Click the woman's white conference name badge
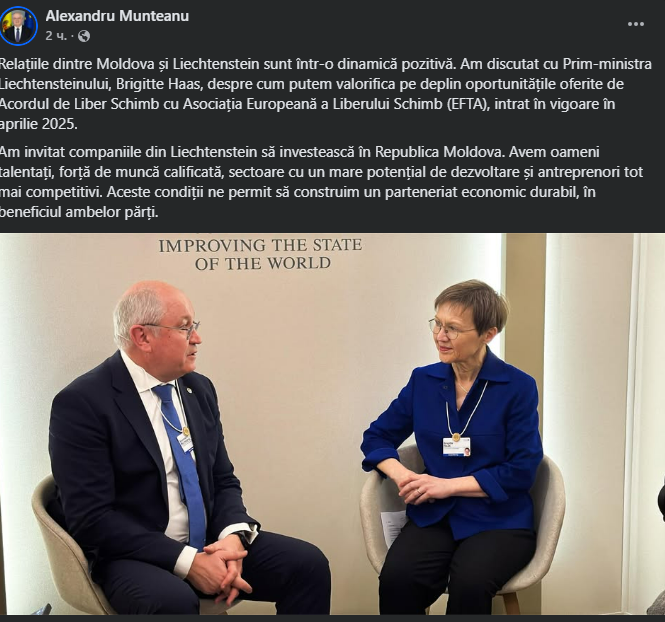665x622 pixels. 456,446
